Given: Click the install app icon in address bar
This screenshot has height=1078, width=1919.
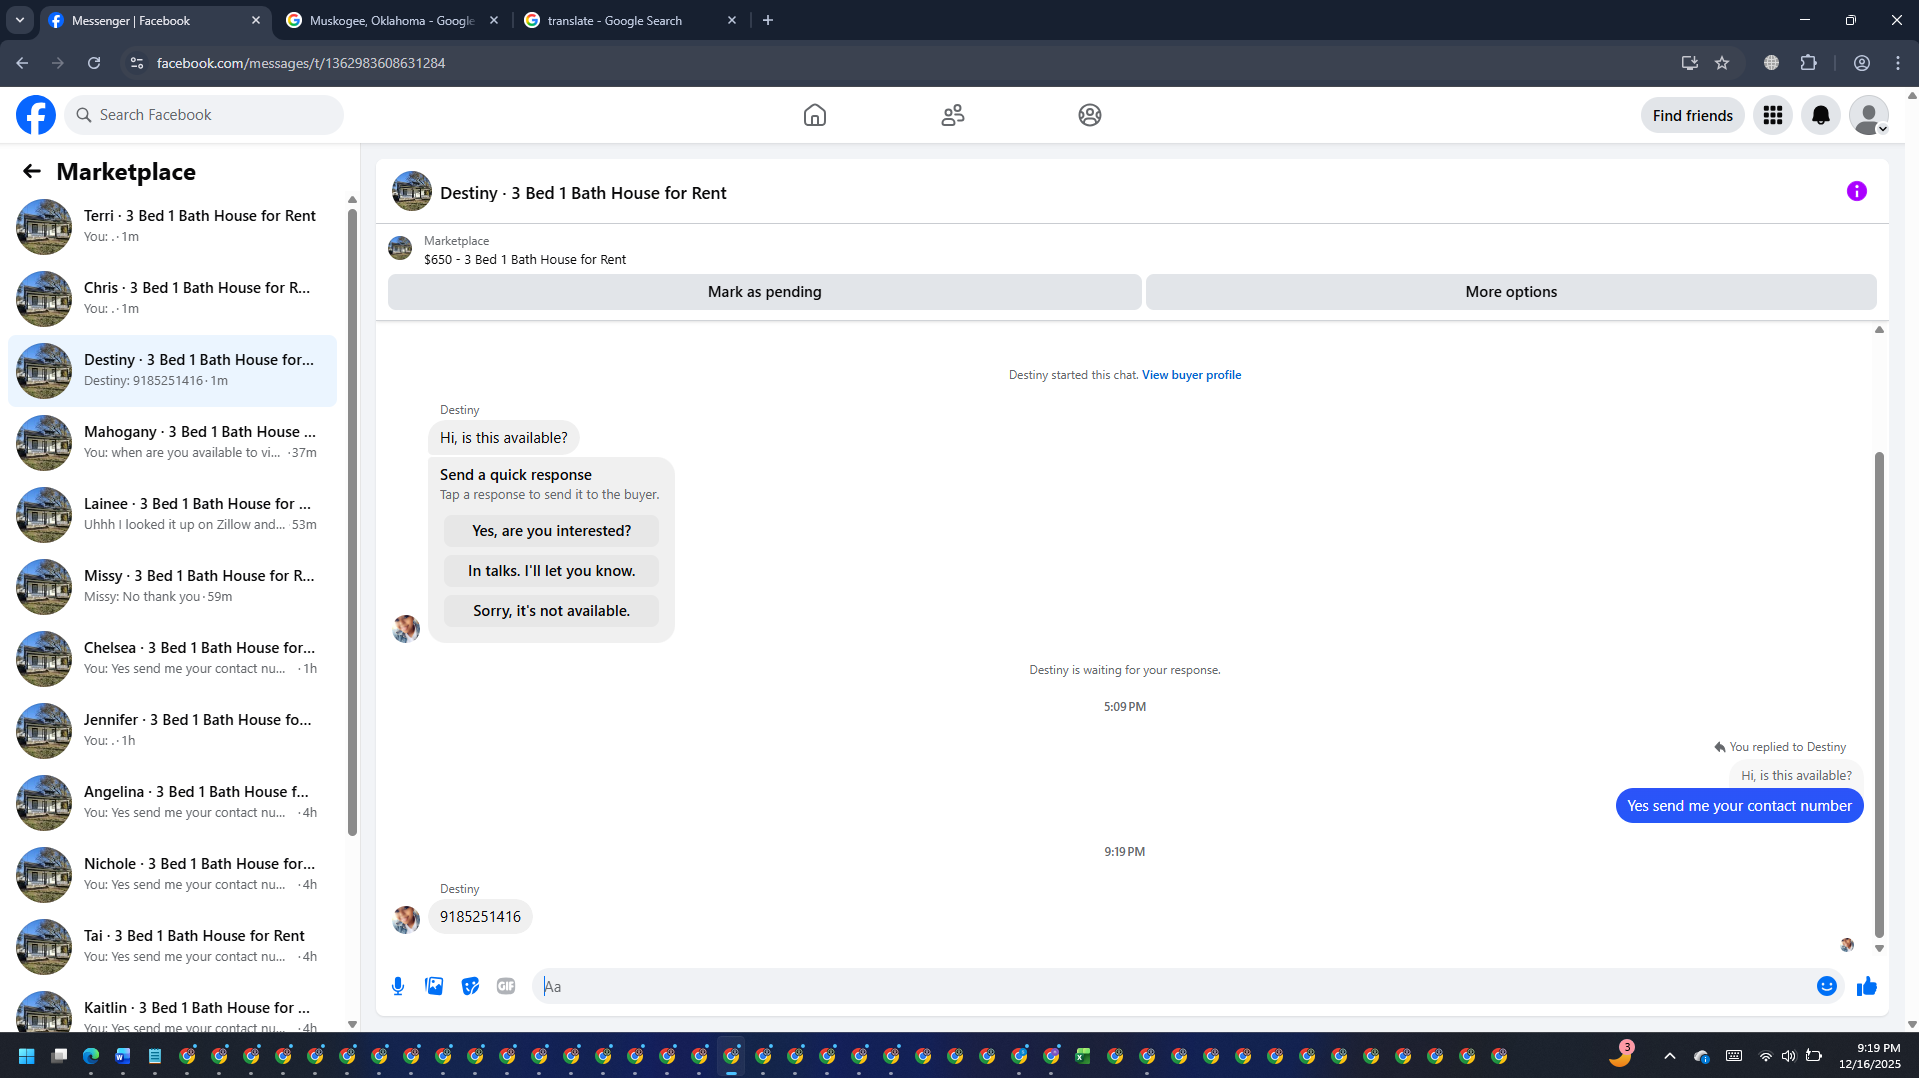Looking at the screenshot, I should tap(1690, 63).
